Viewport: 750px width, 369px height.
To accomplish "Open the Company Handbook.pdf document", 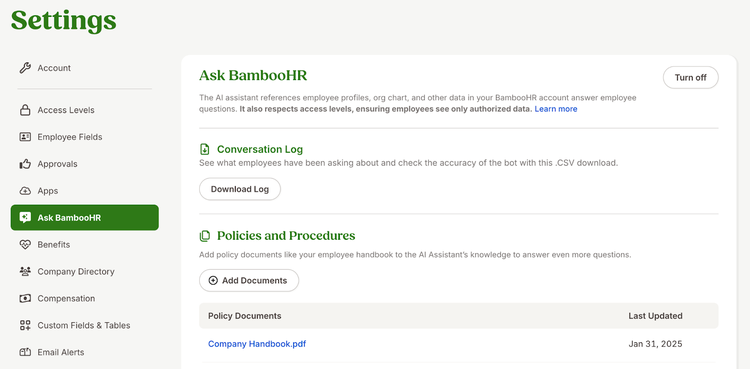I will click(257, 344).
